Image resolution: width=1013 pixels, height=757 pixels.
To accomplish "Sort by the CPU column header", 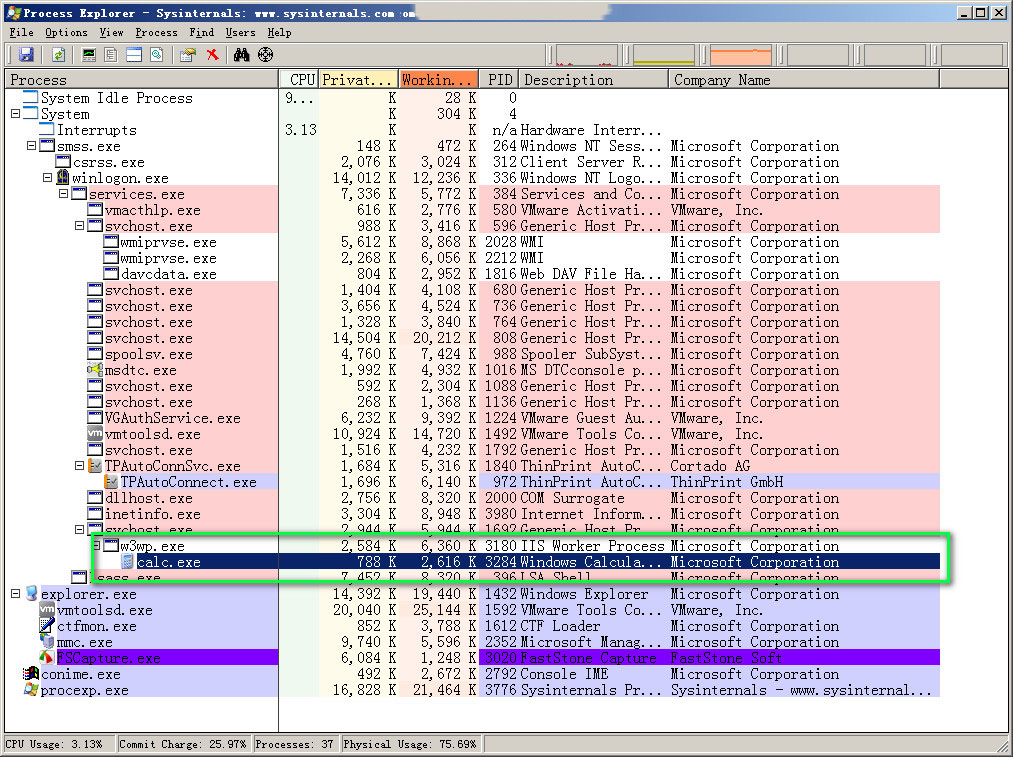I will (x=300, y=79).
